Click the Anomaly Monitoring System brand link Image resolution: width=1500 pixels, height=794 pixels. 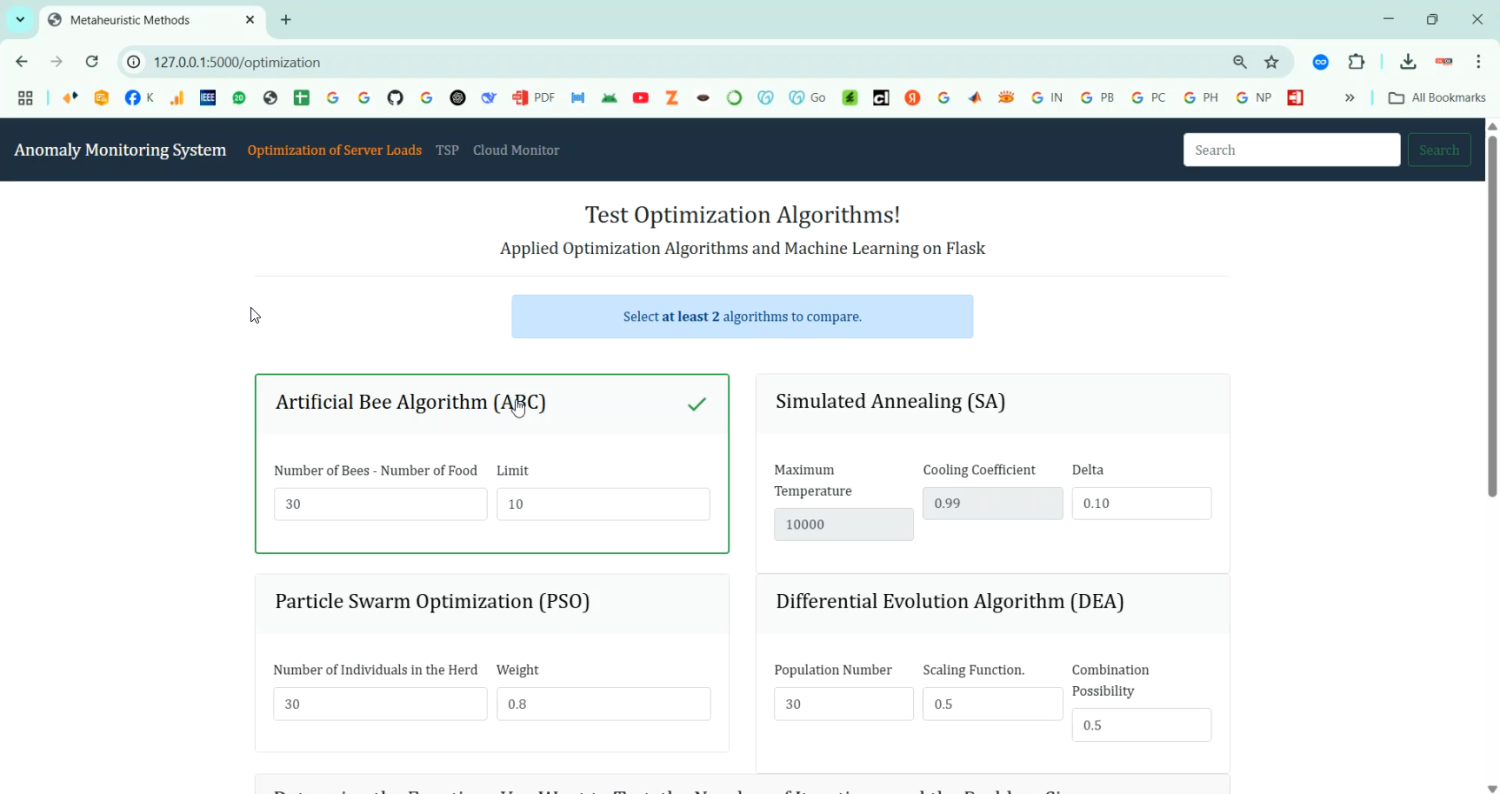point(120,150)
